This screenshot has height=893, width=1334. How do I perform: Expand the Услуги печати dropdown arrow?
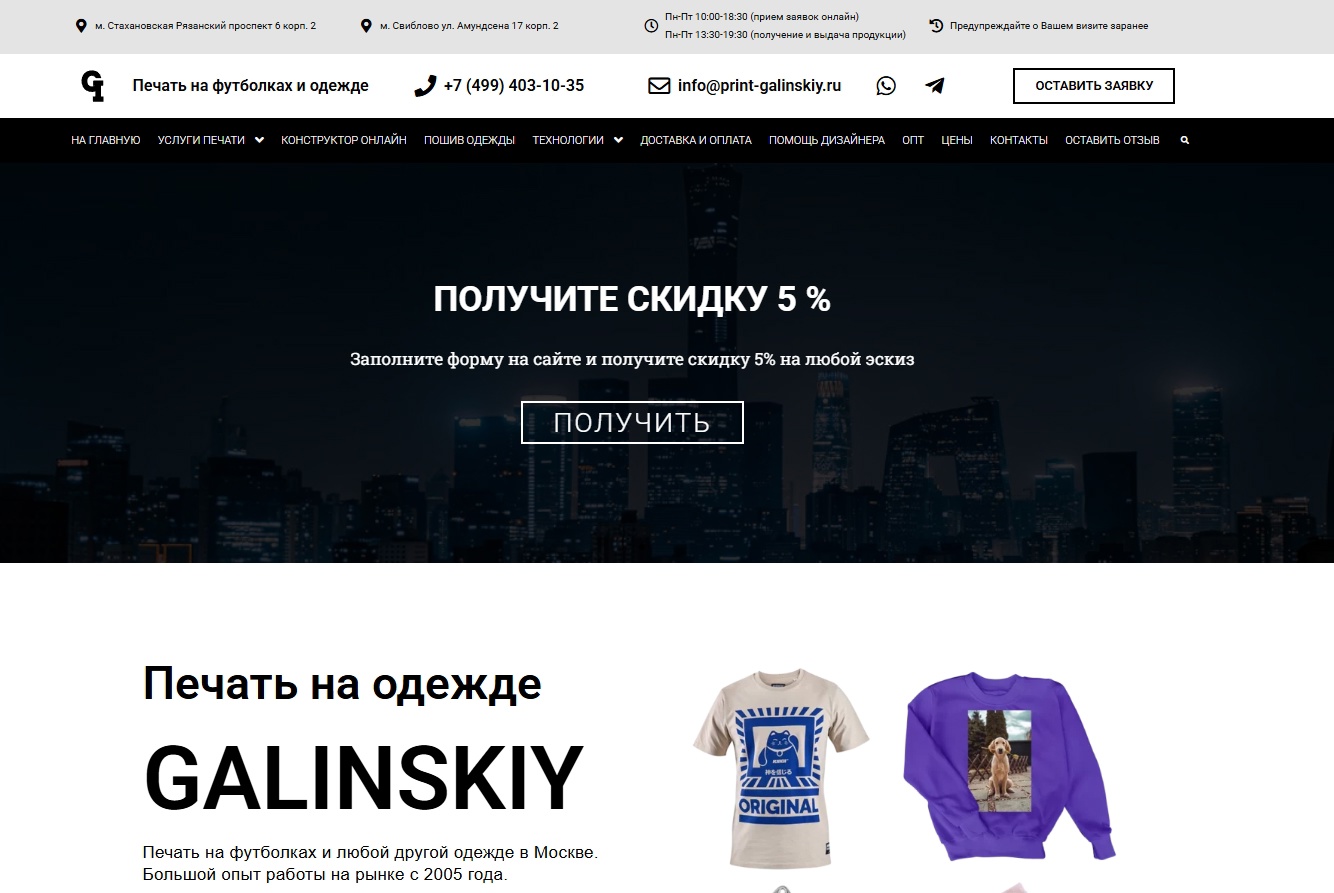point(259,140)
